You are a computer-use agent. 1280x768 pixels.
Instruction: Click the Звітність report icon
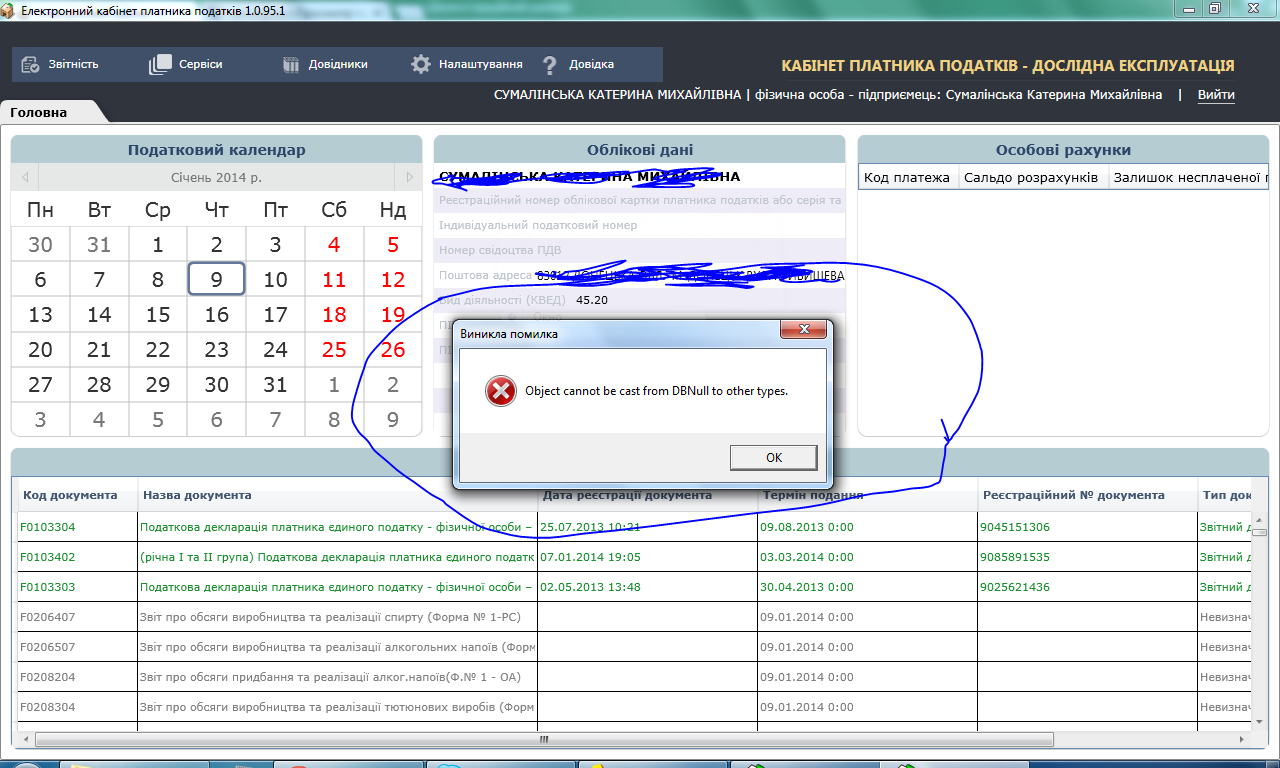point(30,64)
